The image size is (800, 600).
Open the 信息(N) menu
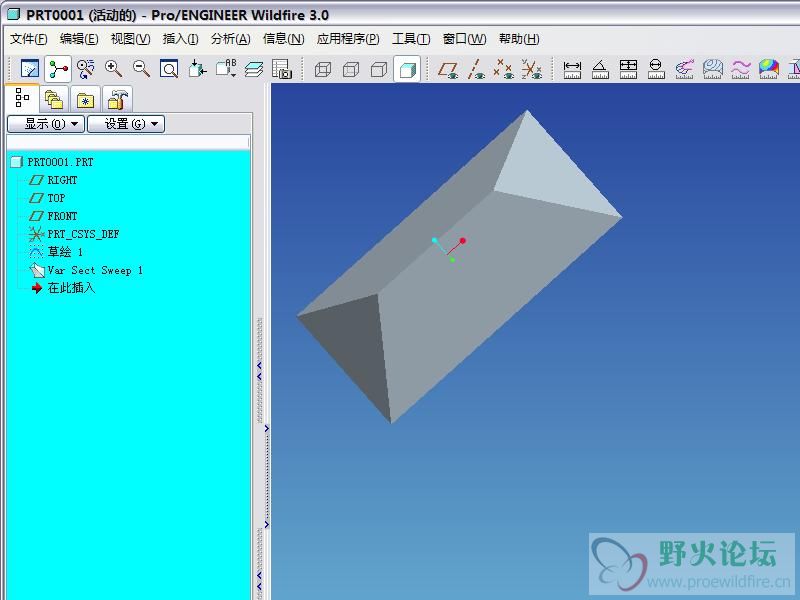[x=284, y=39]
